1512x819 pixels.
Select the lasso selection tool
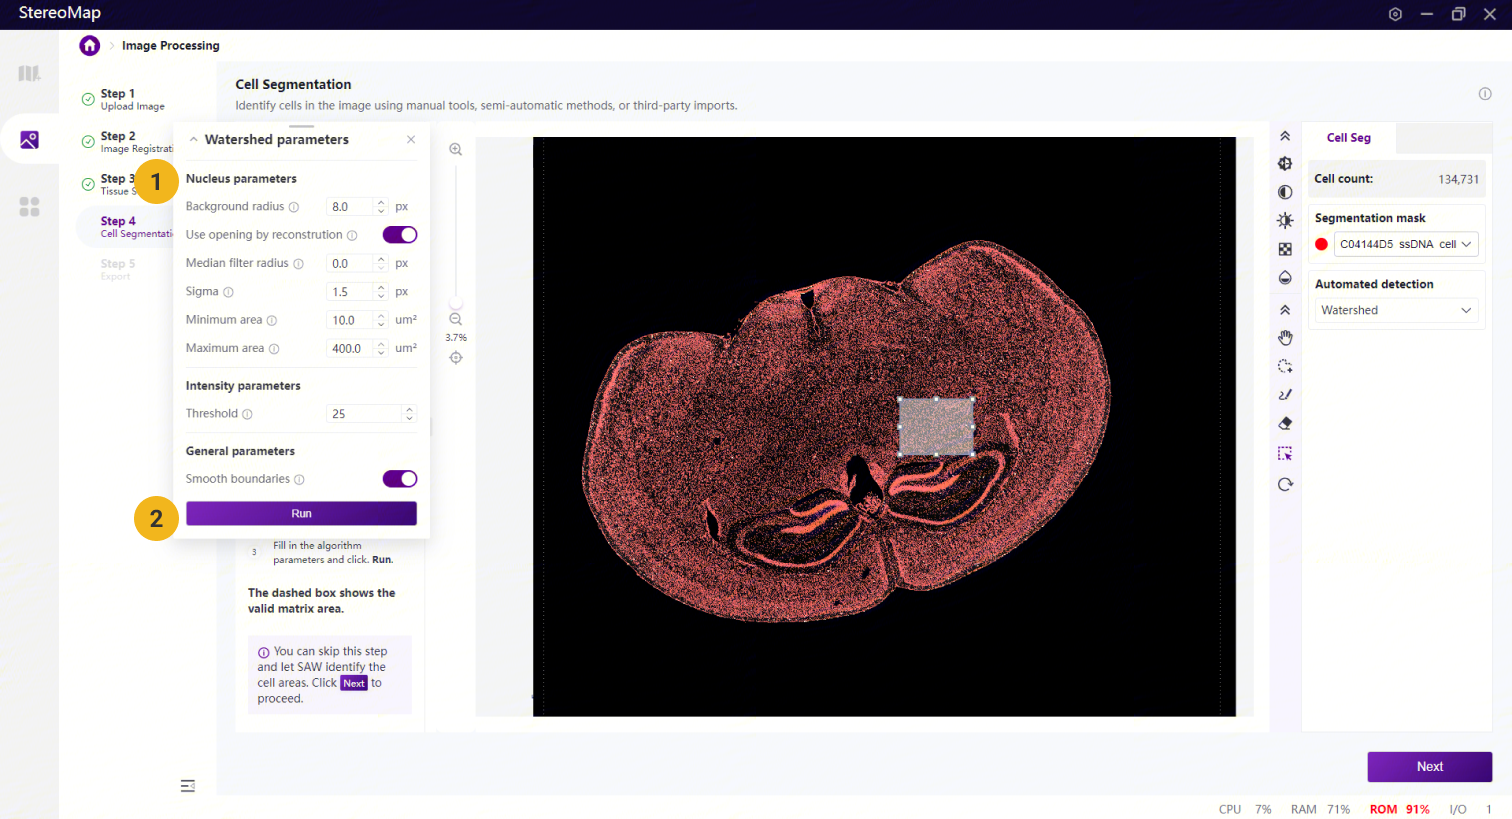point(1285,366)
